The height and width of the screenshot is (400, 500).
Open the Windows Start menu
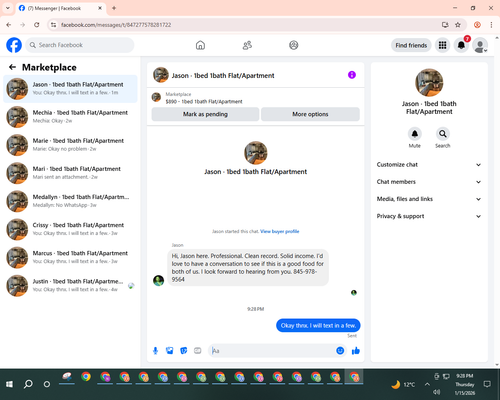(x=9, y=384)
